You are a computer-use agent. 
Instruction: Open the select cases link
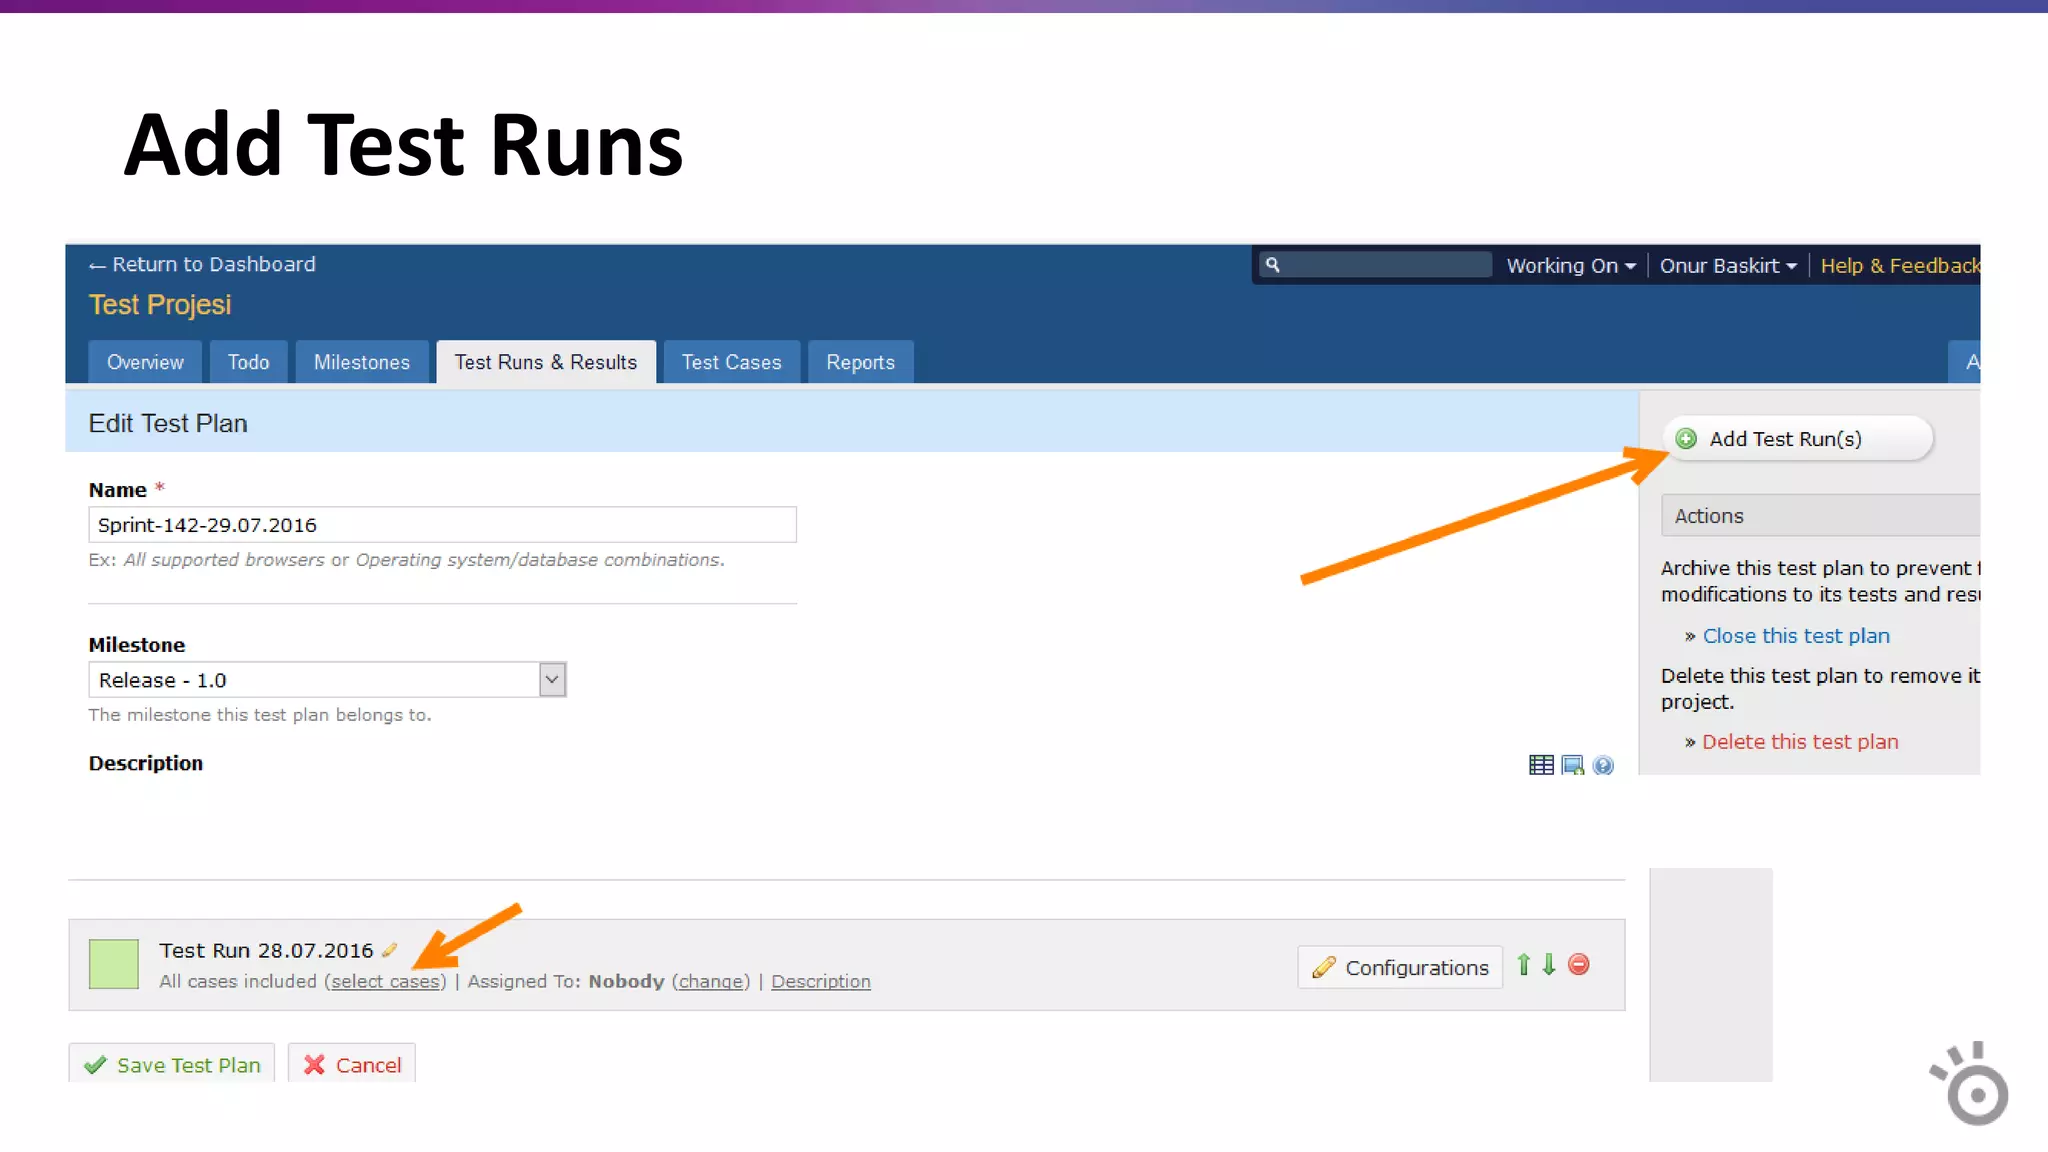pyautogui.click(x=385, y=982)
